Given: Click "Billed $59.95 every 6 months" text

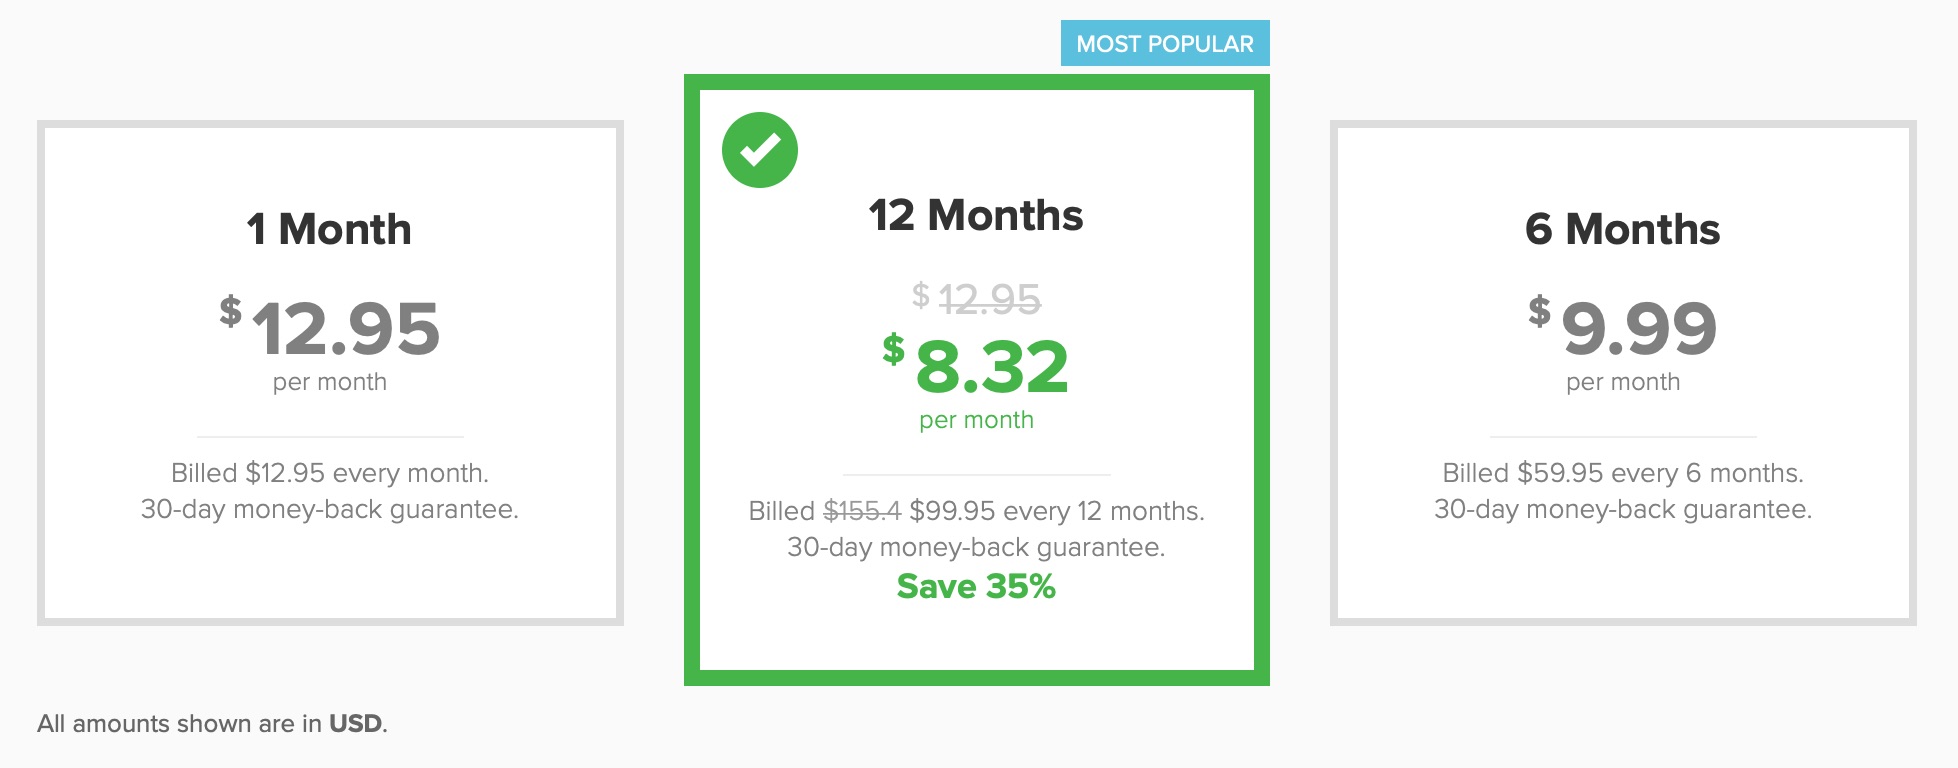Looking at the screenshot, I should tap(1622, 473).
